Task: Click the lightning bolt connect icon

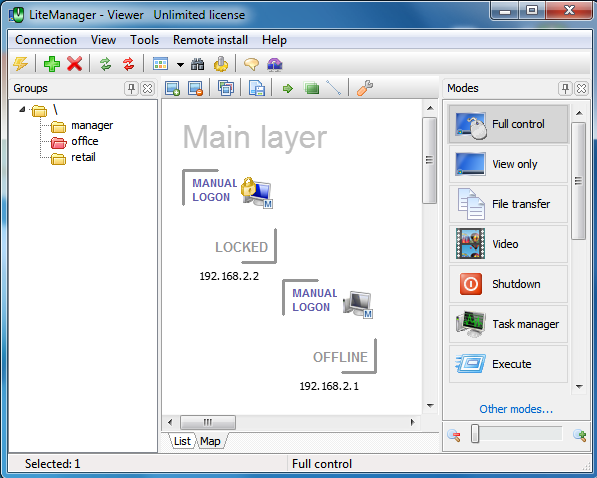Action: [x=20, y=64]
